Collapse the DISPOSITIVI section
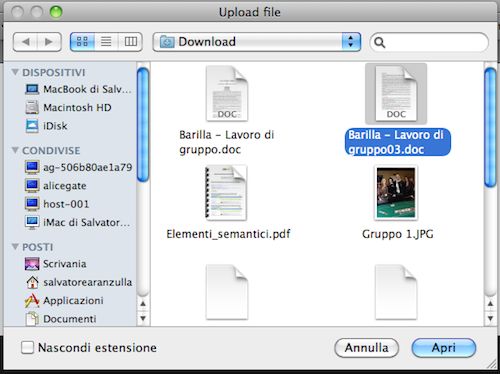 click(15, 72)
